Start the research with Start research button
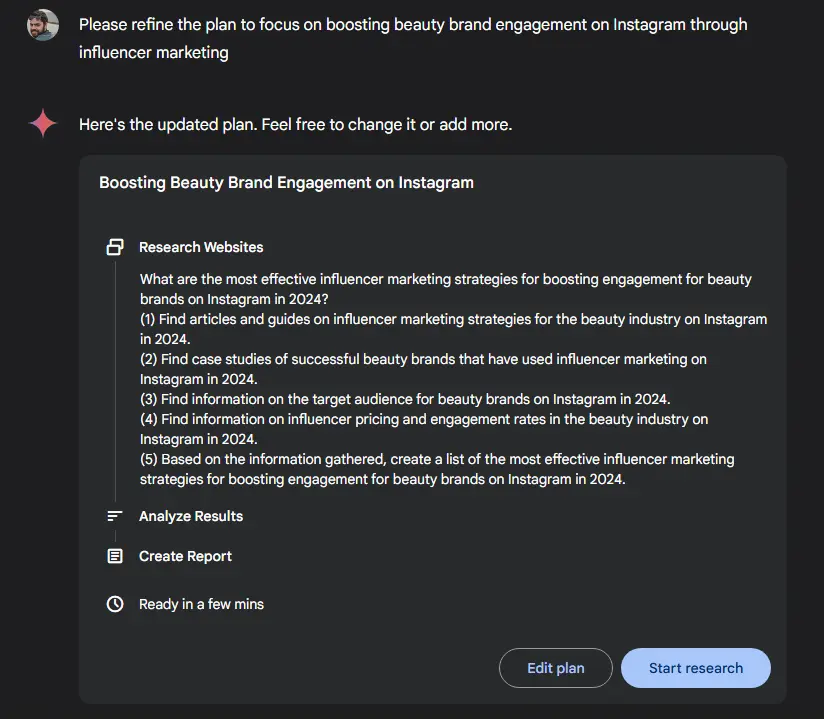This screenshot has height=719, width=824. click(x=695, y=668)
